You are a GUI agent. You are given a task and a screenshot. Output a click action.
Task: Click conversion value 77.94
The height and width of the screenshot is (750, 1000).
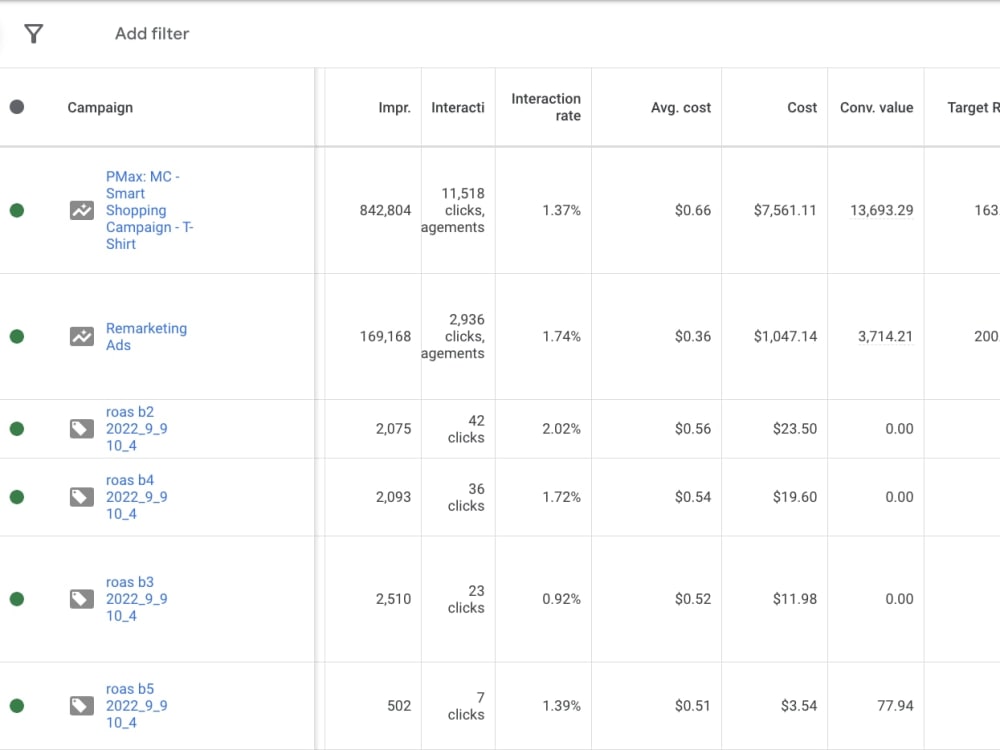tap(895, 706)
